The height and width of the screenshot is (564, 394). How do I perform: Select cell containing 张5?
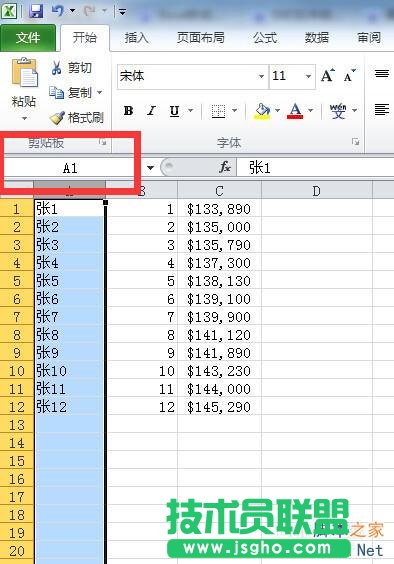70,281
